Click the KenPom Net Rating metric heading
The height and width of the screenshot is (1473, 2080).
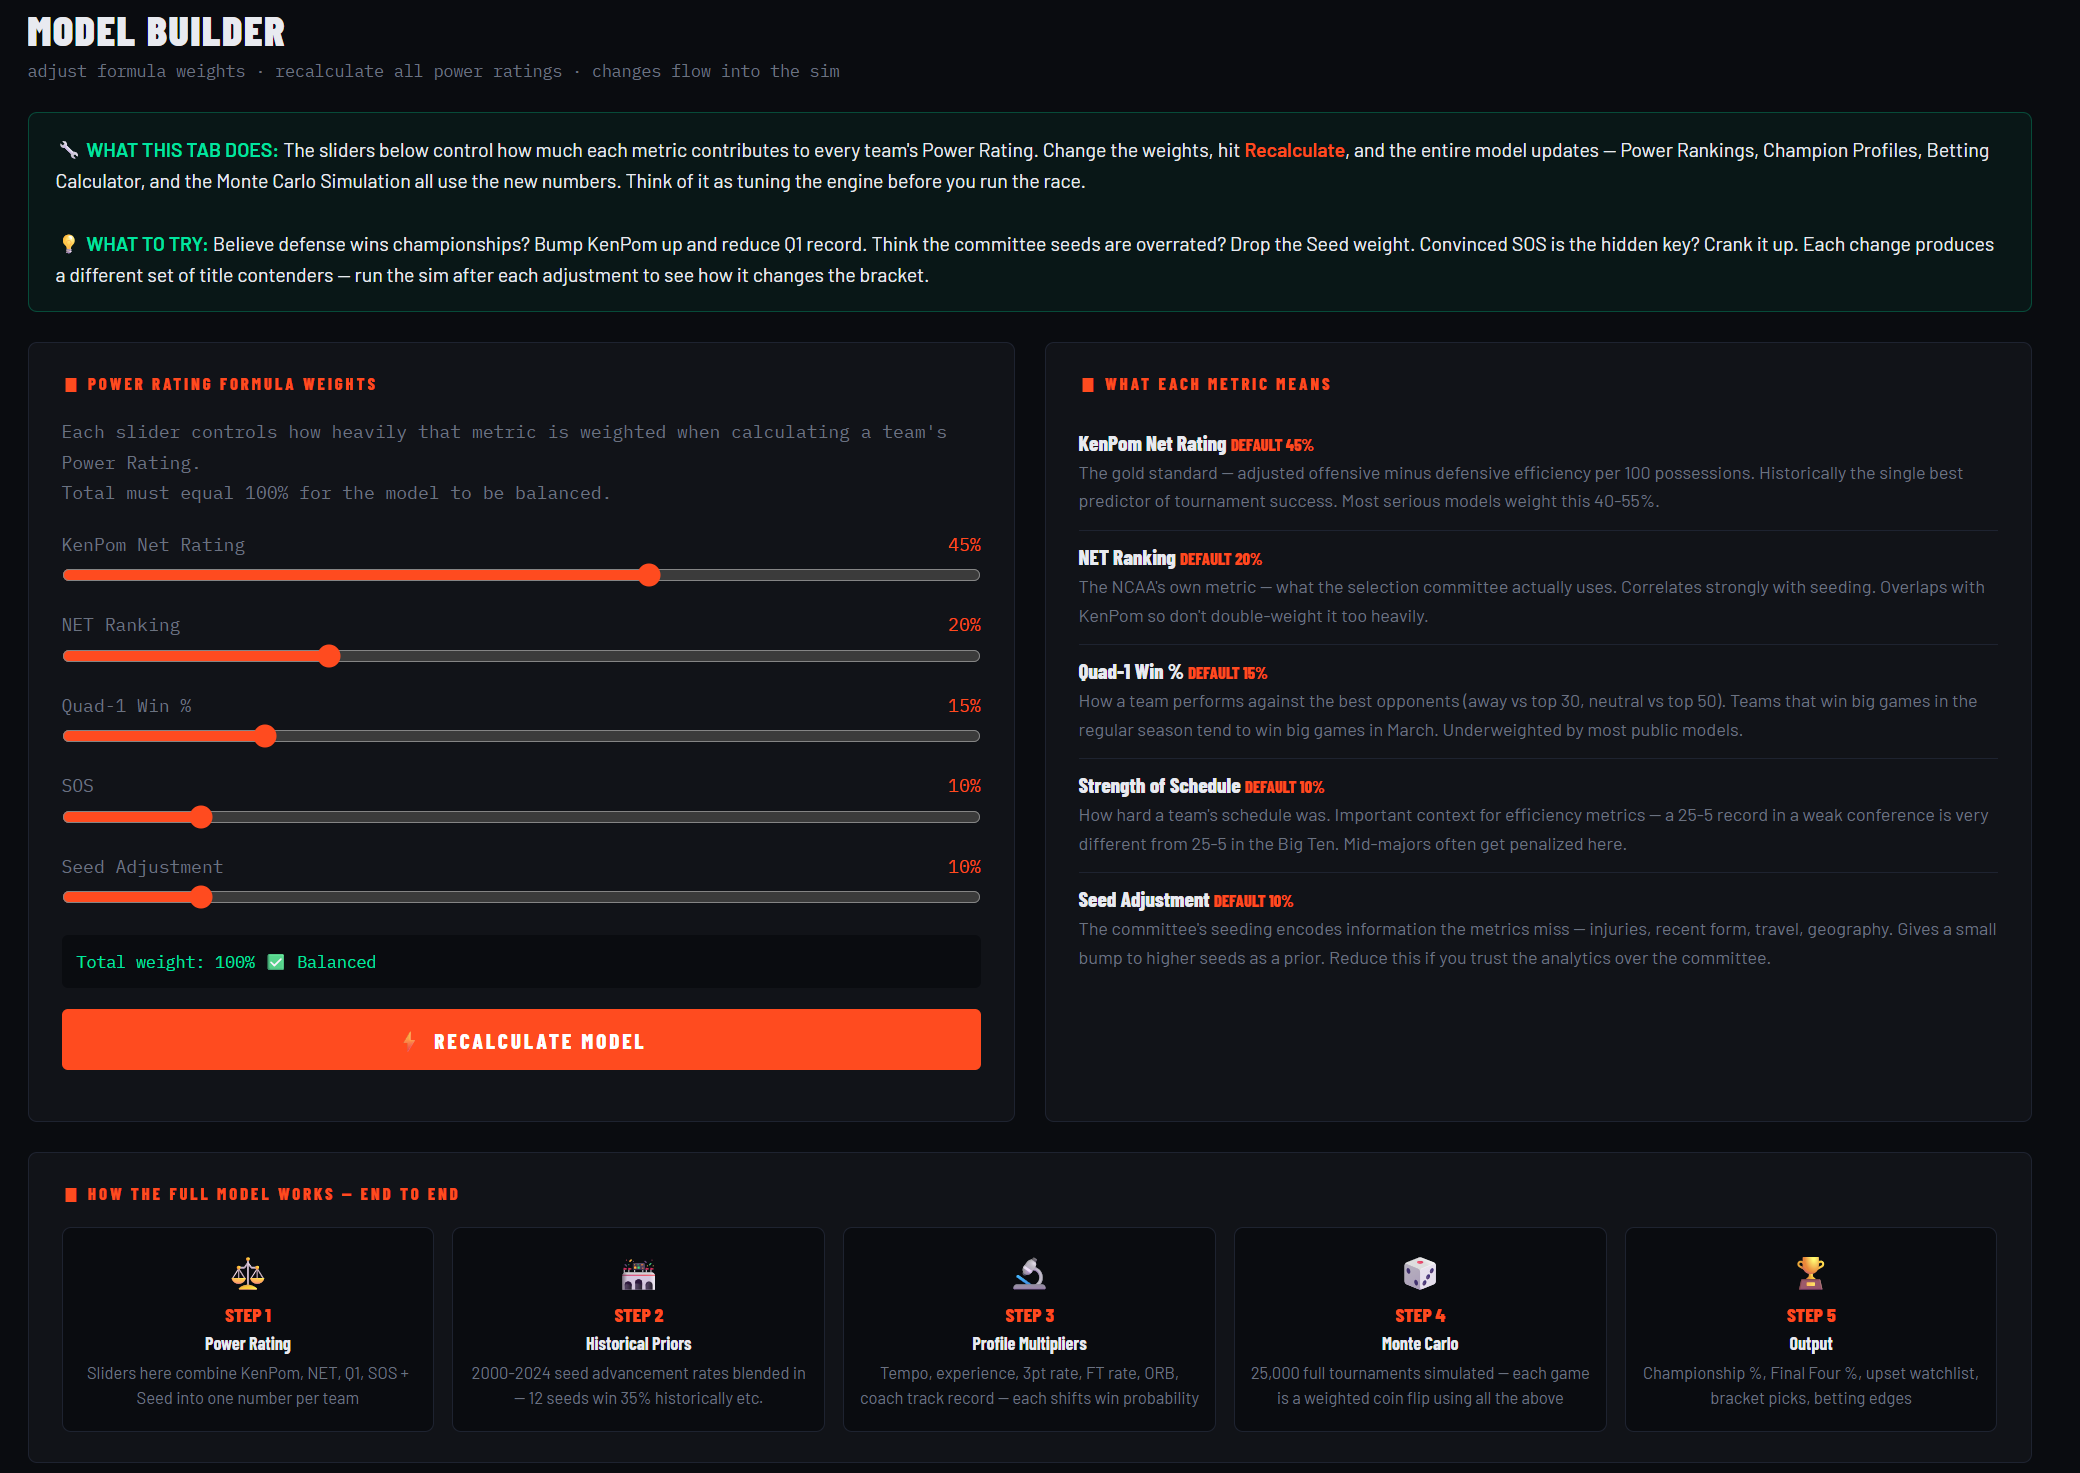(1151, 444)
